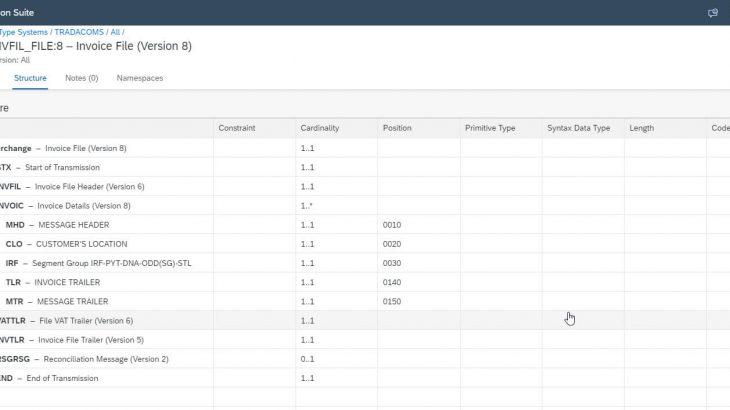This screenshot has width=730, height=410.
Task: Click position value 0010
Action: (x=392, y=225)
